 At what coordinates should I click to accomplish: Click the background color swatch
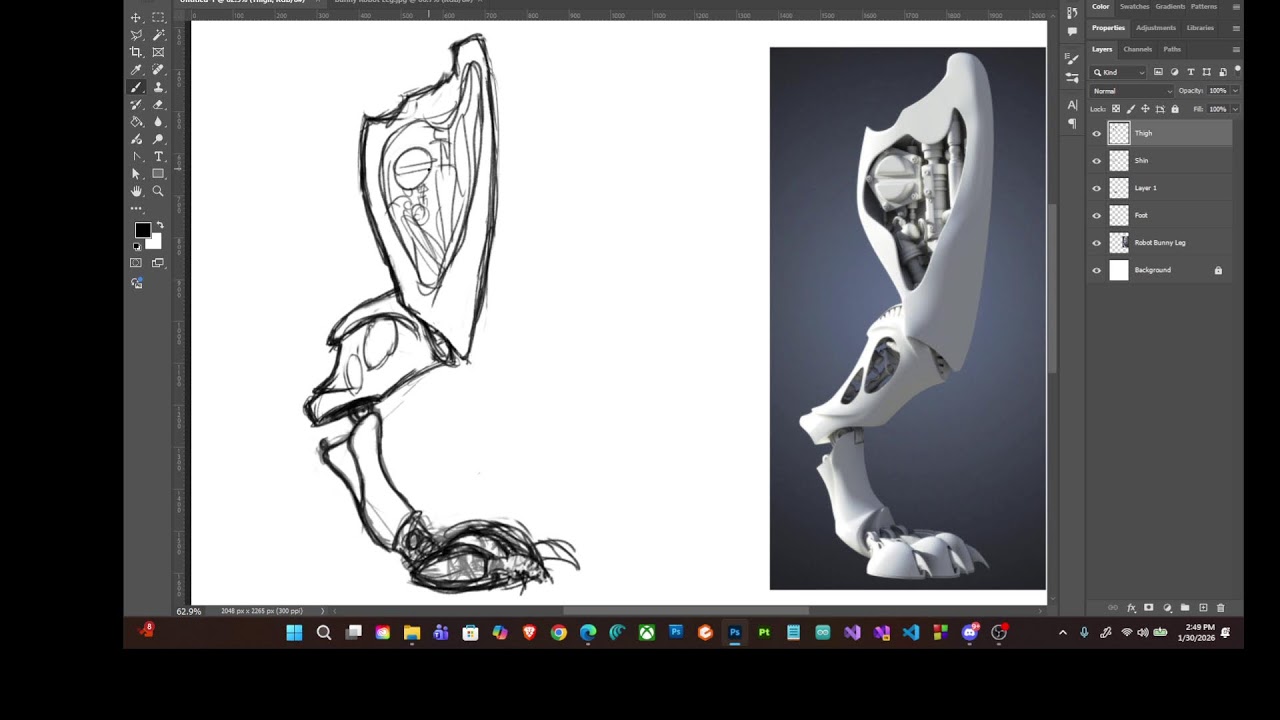[155, 242]
